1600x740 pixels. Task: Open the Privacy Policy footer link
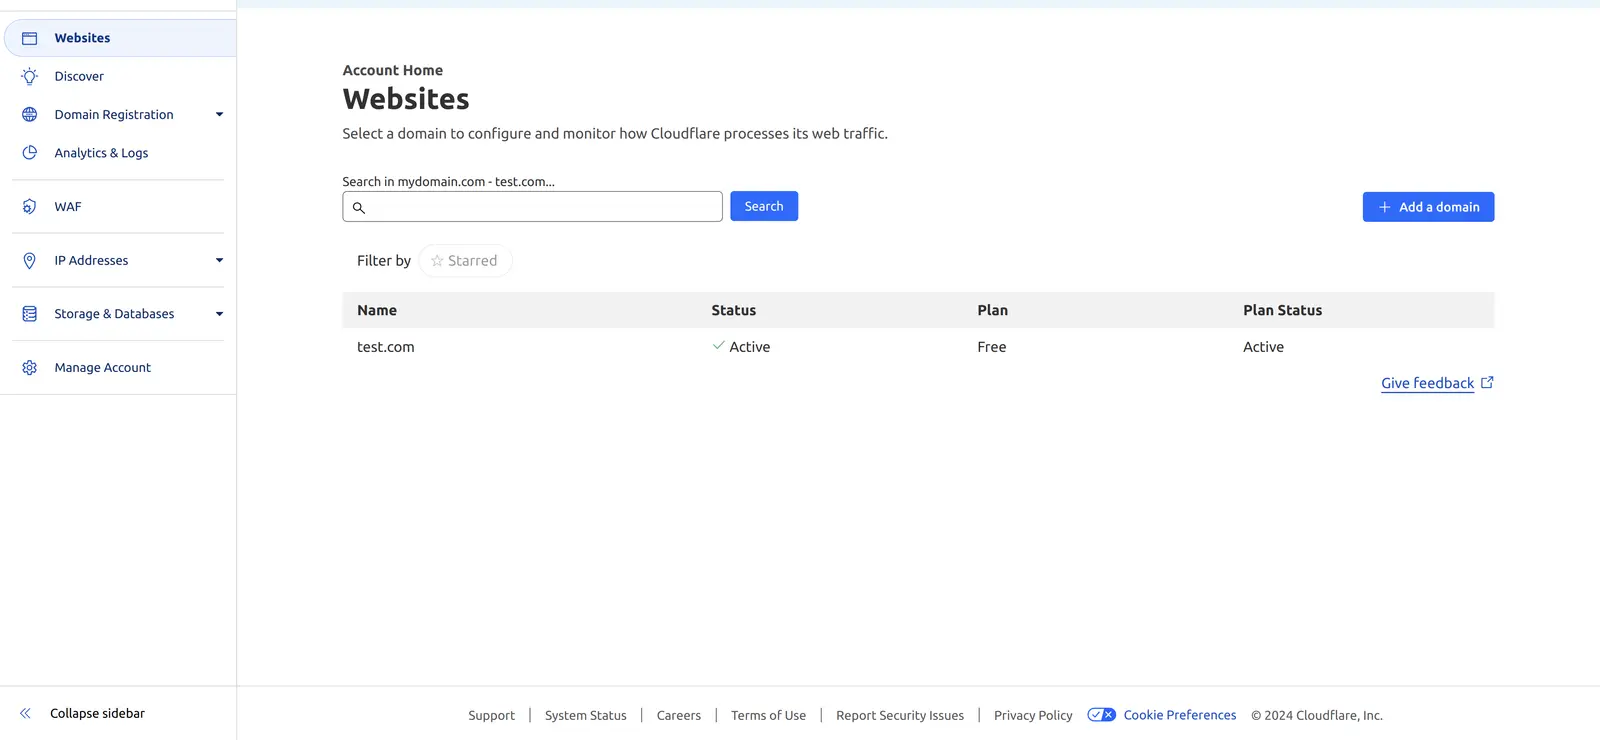point(1033,715)
